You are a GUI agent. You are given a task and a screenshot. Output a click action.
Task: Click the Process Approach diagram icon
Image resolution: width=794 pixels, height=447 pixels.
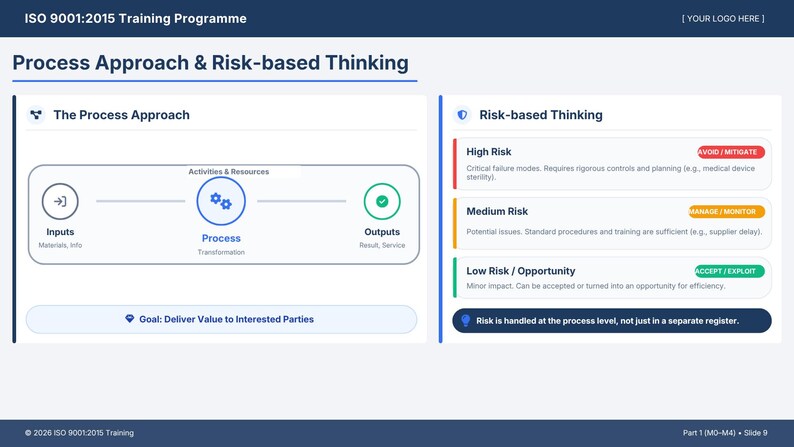36,115
